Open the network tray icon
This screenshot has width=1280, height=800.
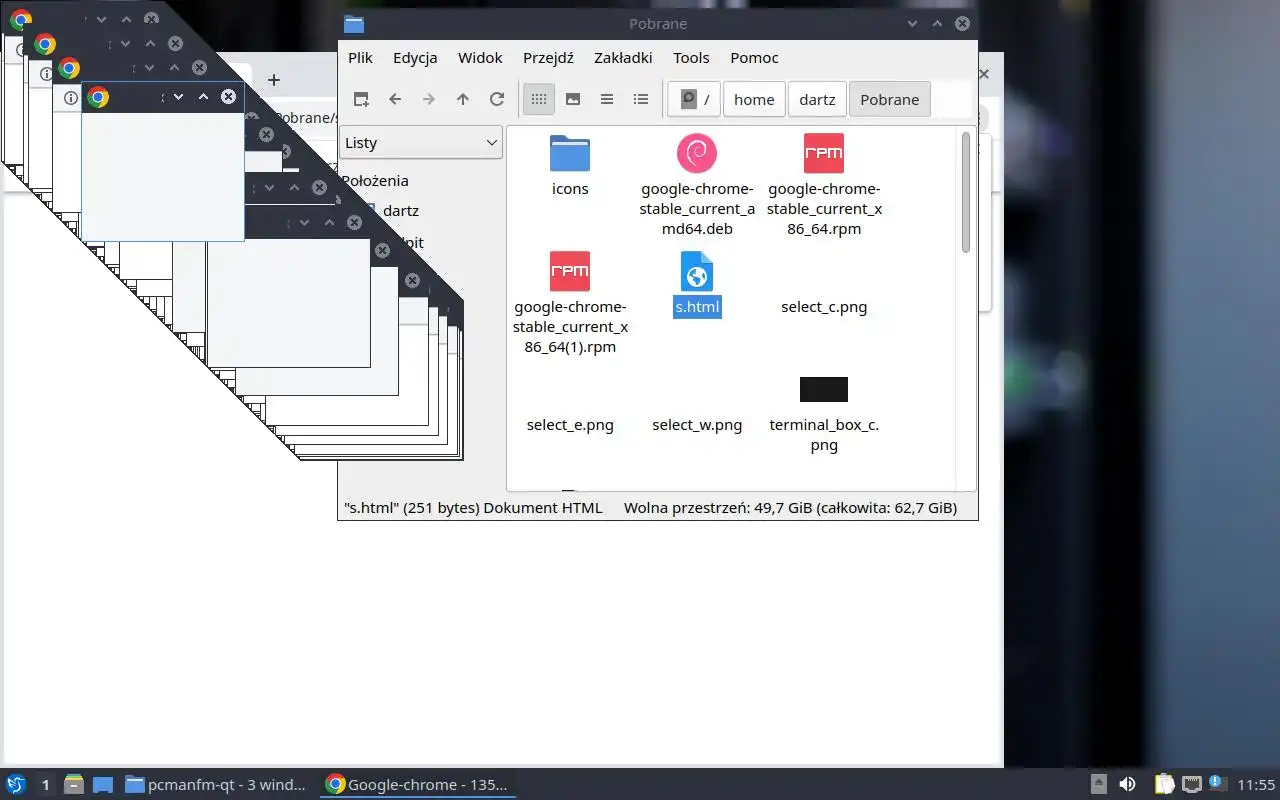click(x=1191, y=785)
